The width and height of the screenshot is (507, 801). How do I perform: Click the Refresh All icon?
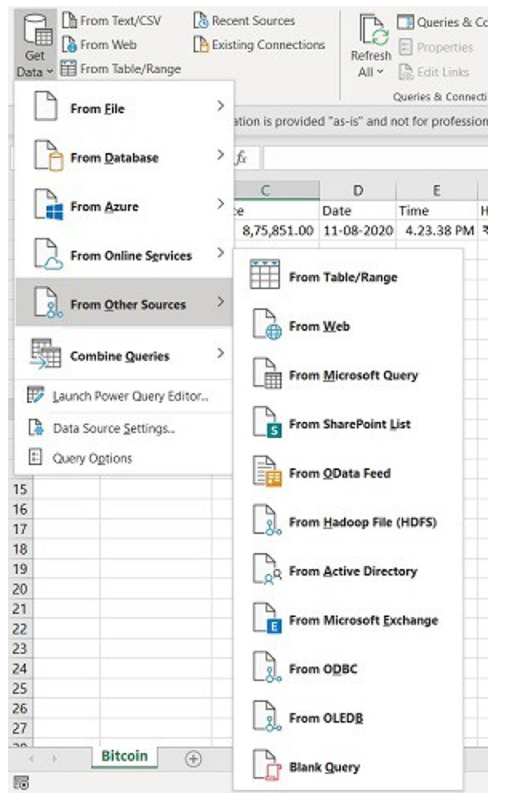pyautogui.click(x=374, y=30)
